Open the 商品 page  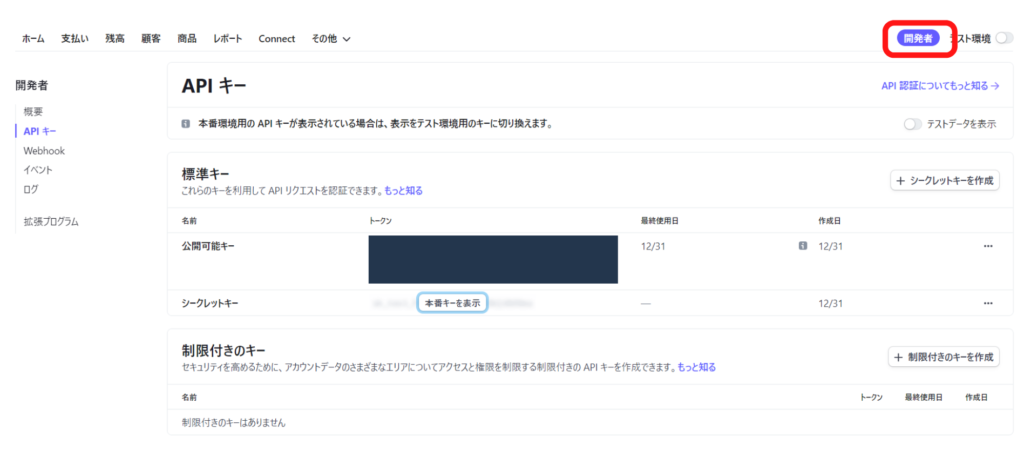pyautogui.click(x=187, y=39)
